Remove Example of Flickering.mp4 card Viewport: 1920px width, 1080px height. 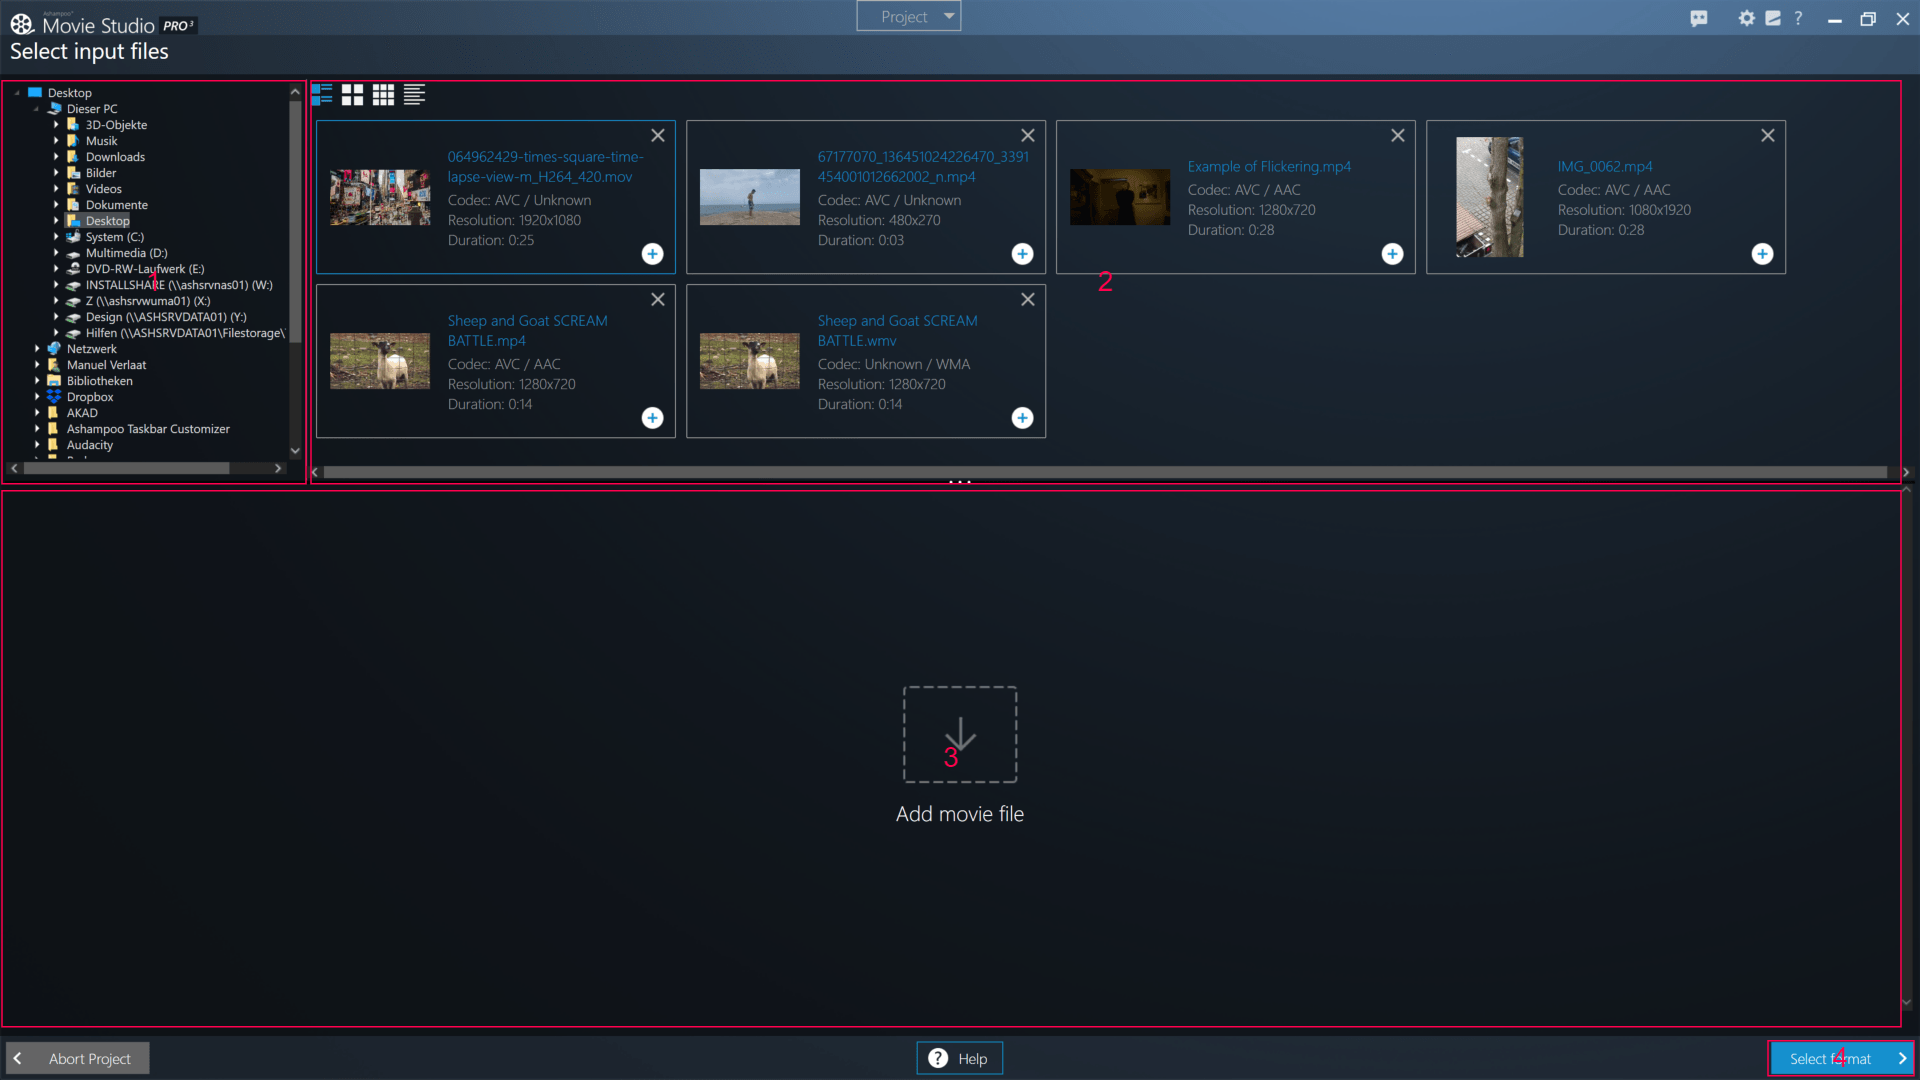pyautogui.click(x=1398, y=136)
